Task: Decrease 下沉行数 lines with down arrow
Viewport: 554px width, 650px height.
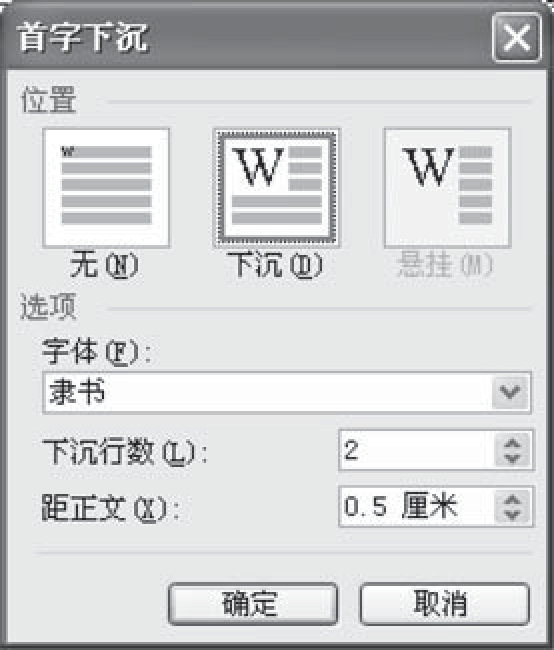Action: coord(513,459)
